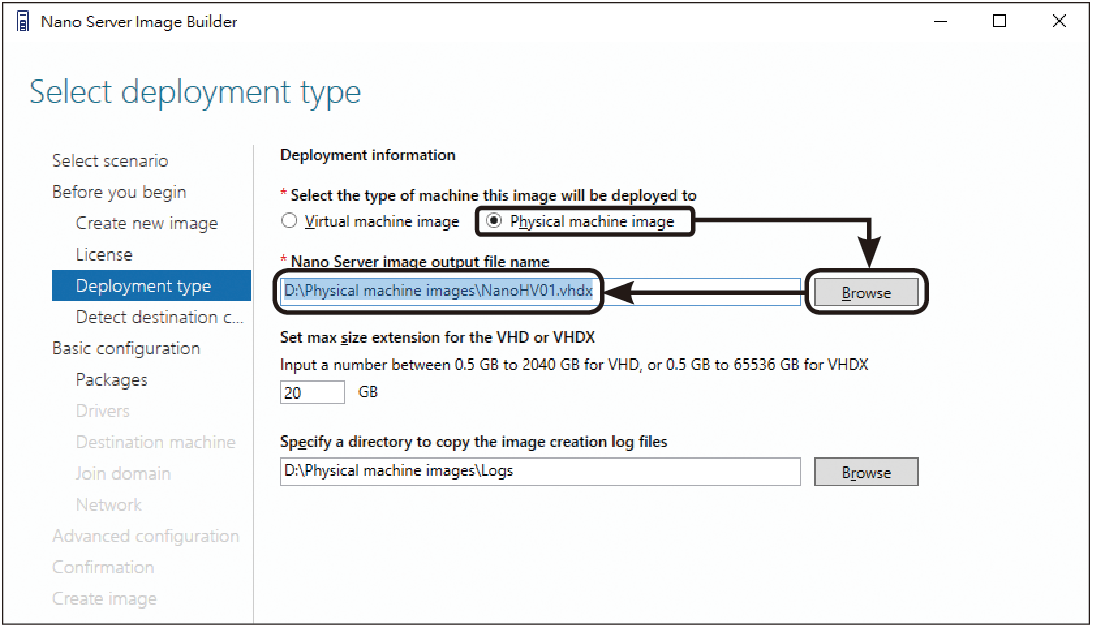Minimize the Nano Server Image Builder window

tap(940, 21)
